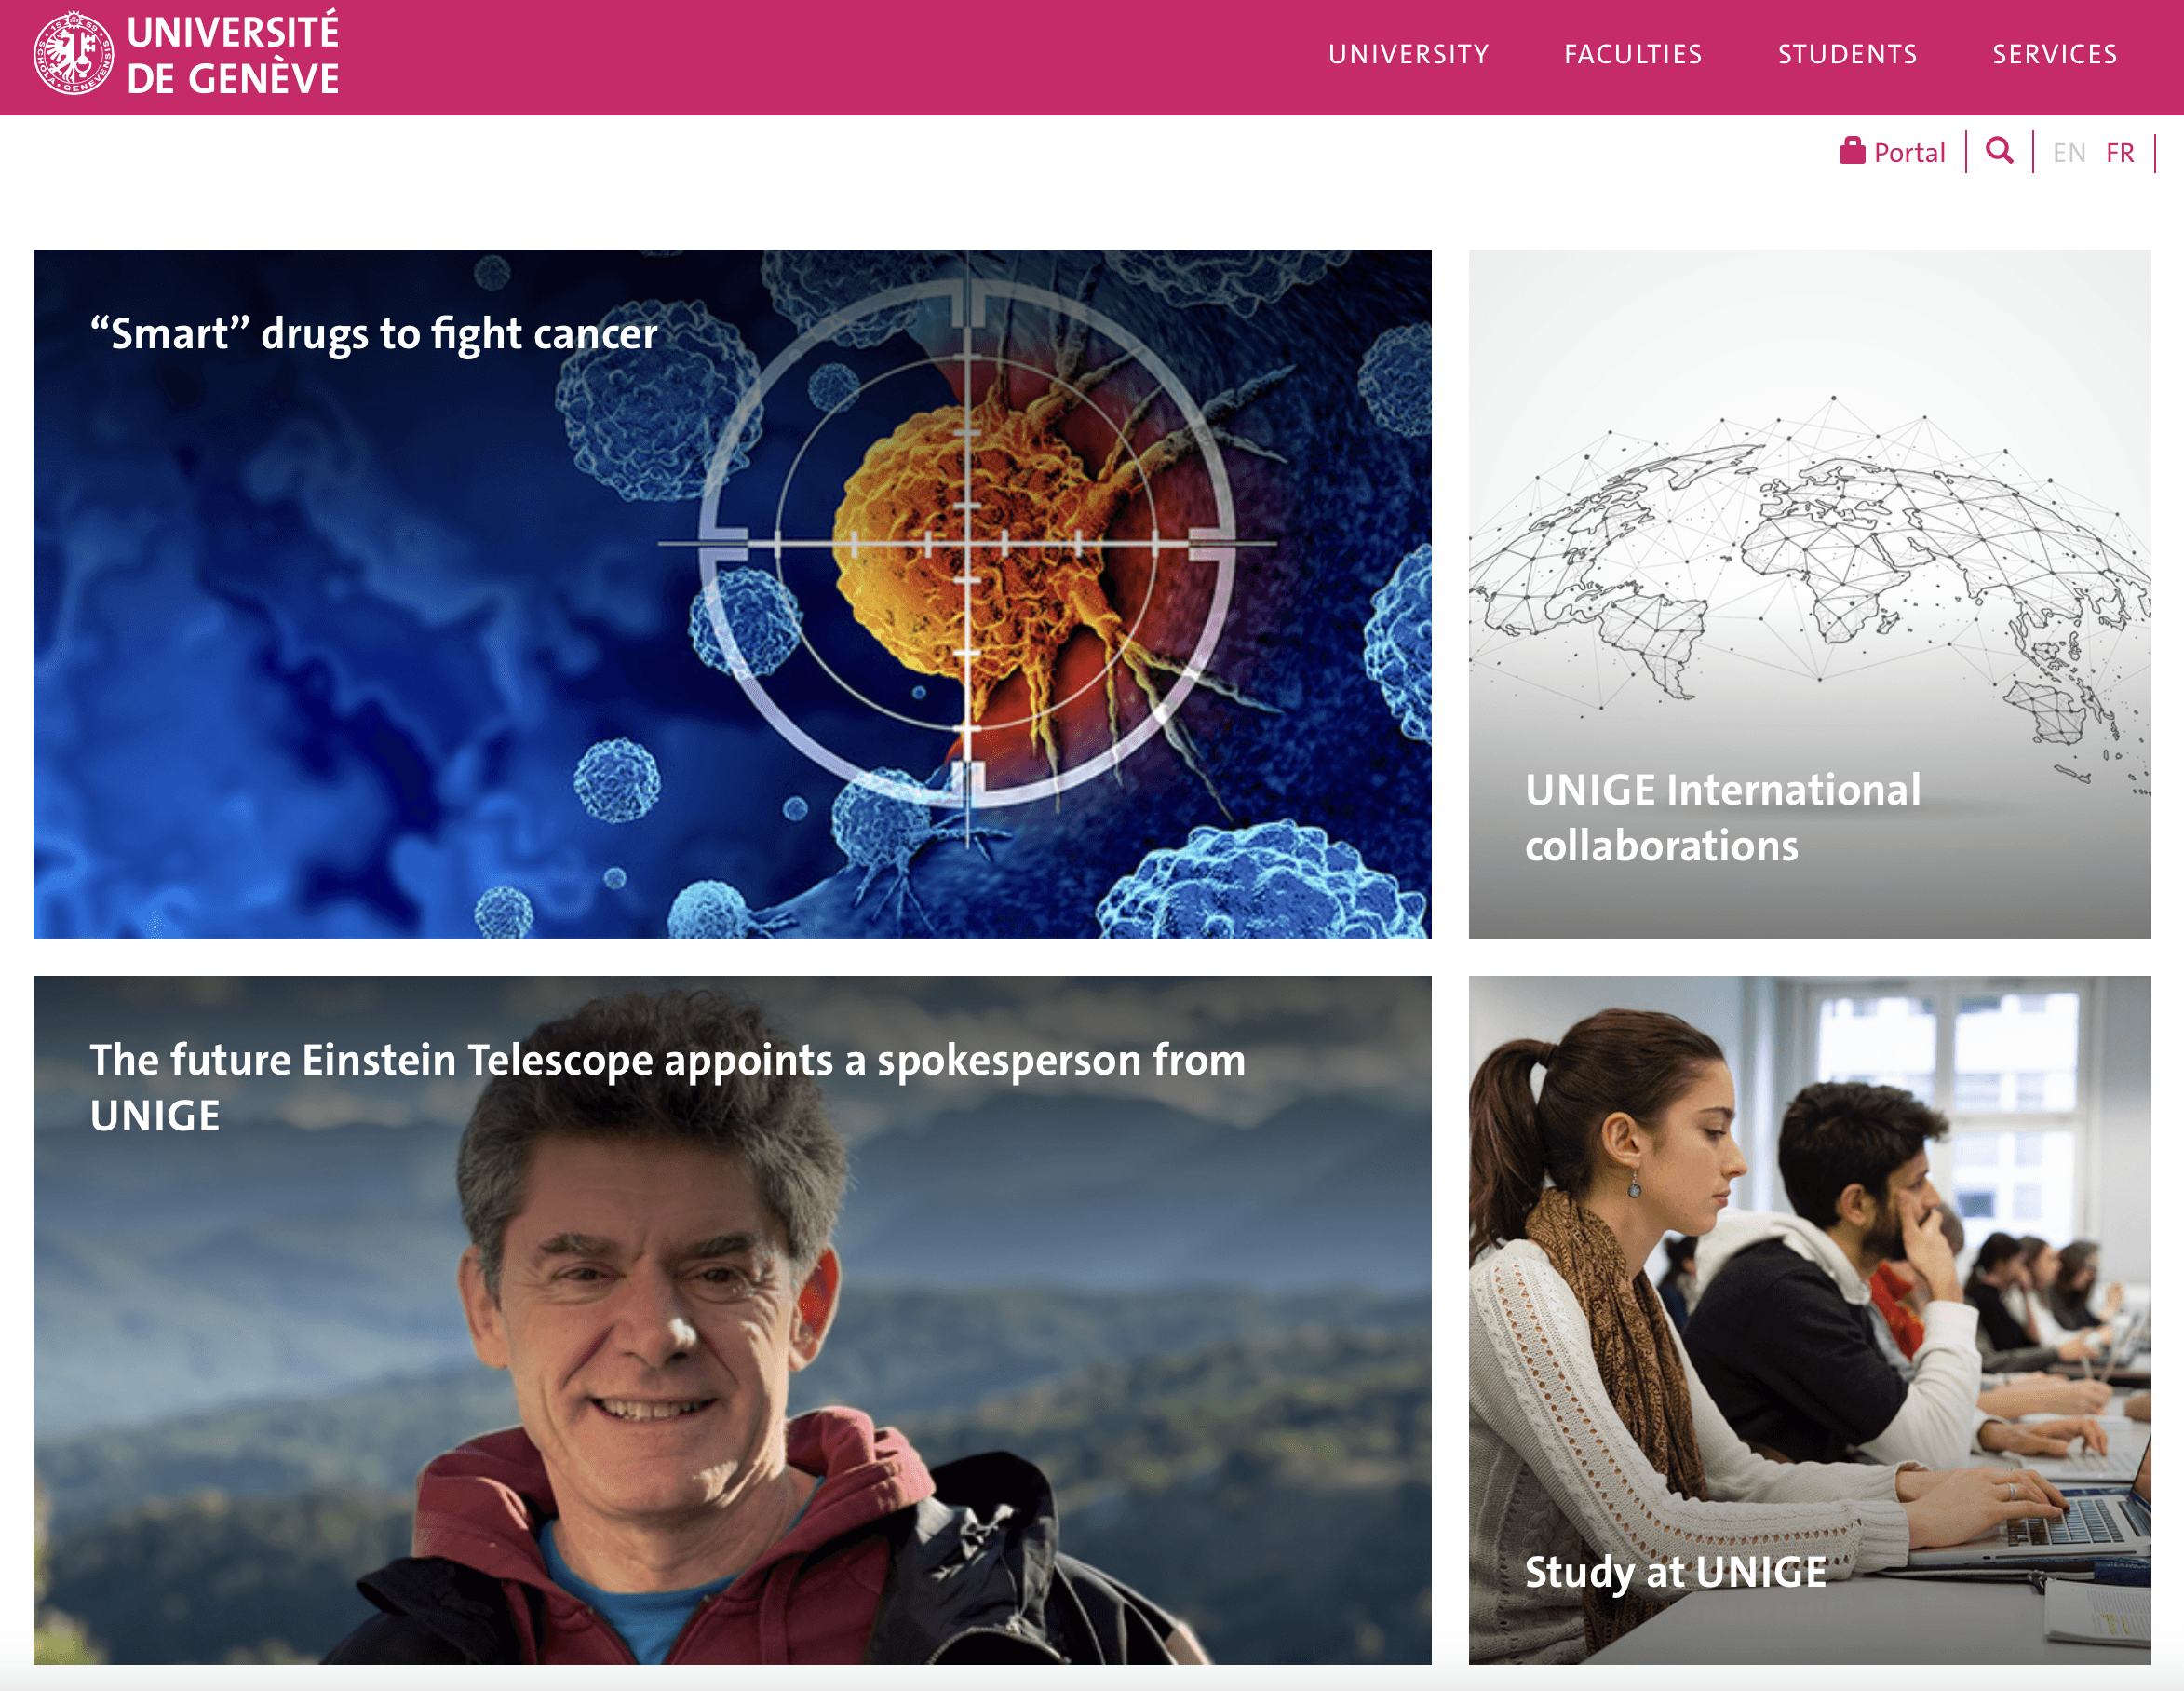2184x1691 pixels.
Task: Click the University of Geneva seal logo
Action: [x=73, y=53]
